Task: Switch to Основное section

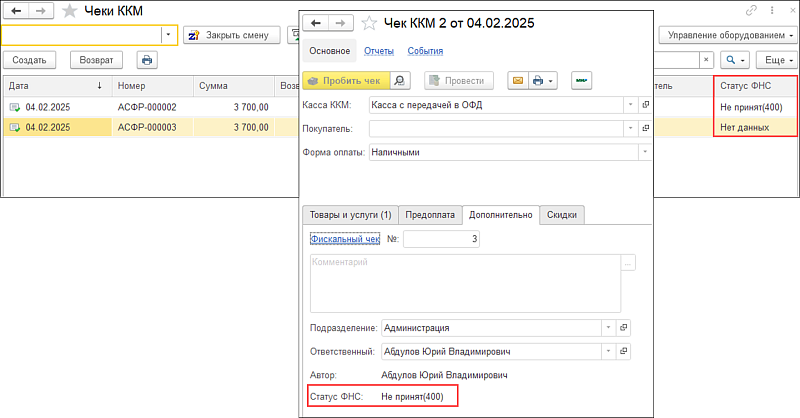Action: coord(330,51)
